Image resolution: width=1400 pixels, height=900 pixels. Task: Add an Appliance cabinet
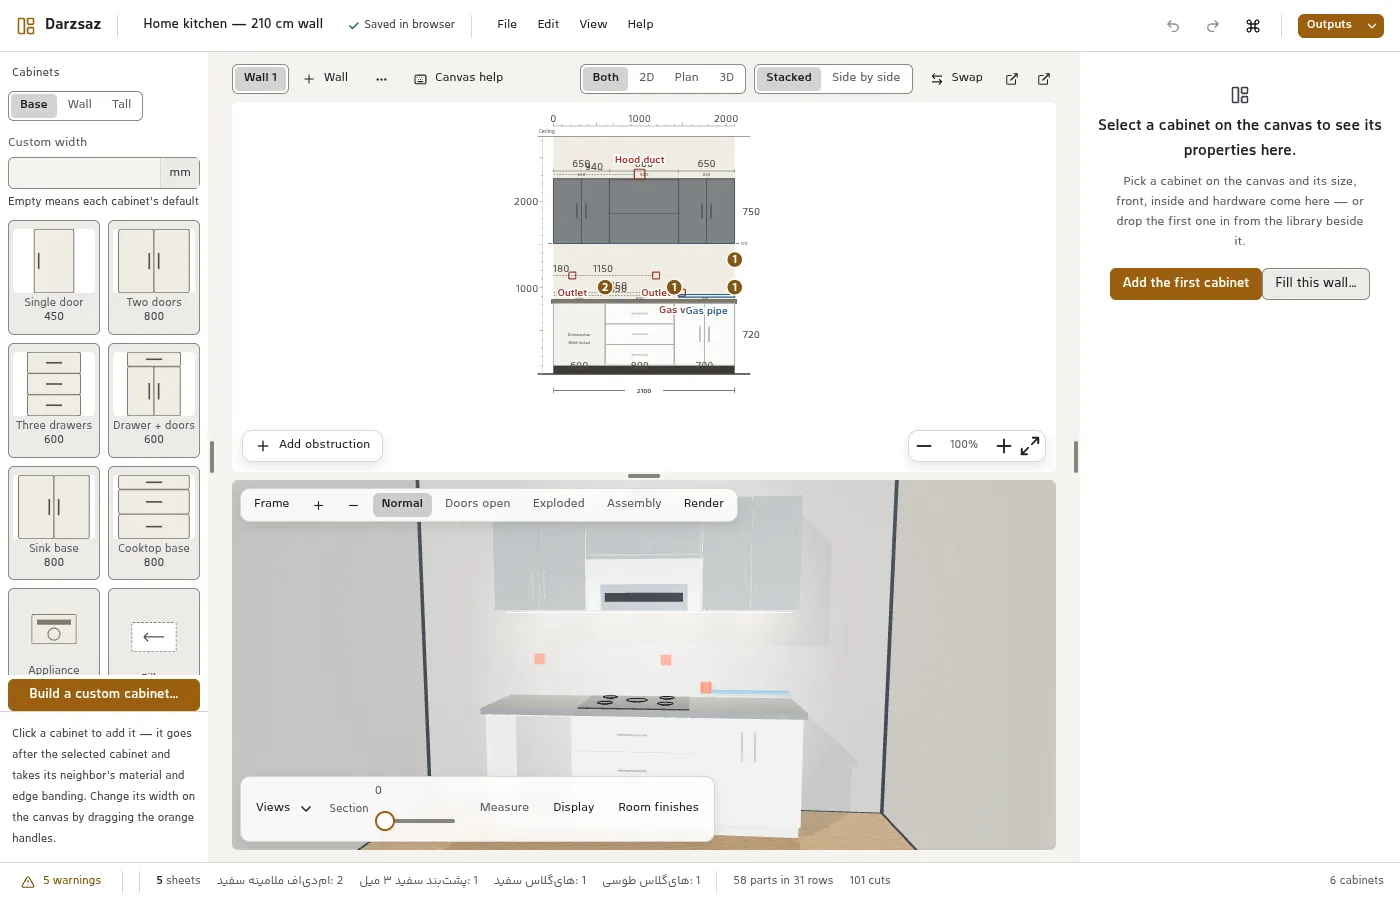(54, 632)
